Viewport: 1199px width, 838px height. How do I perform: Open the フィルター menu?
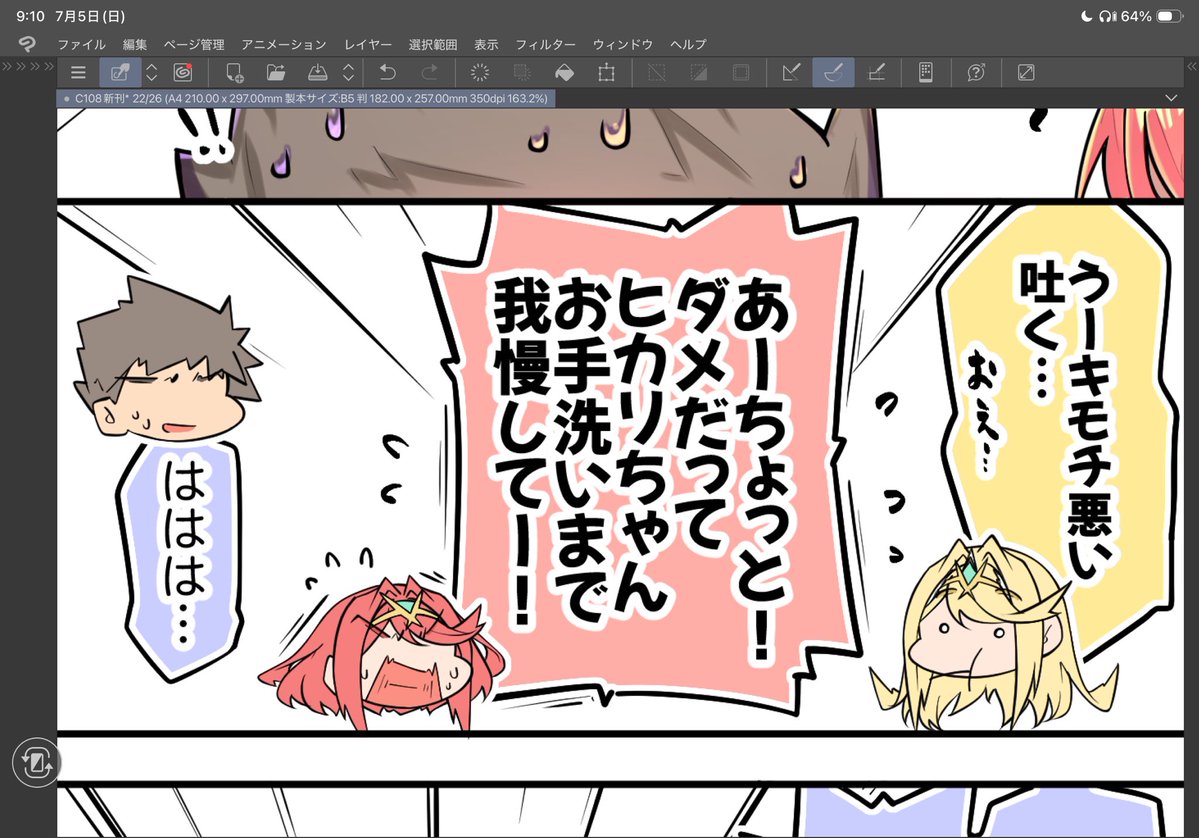click(x=545, y=44)
